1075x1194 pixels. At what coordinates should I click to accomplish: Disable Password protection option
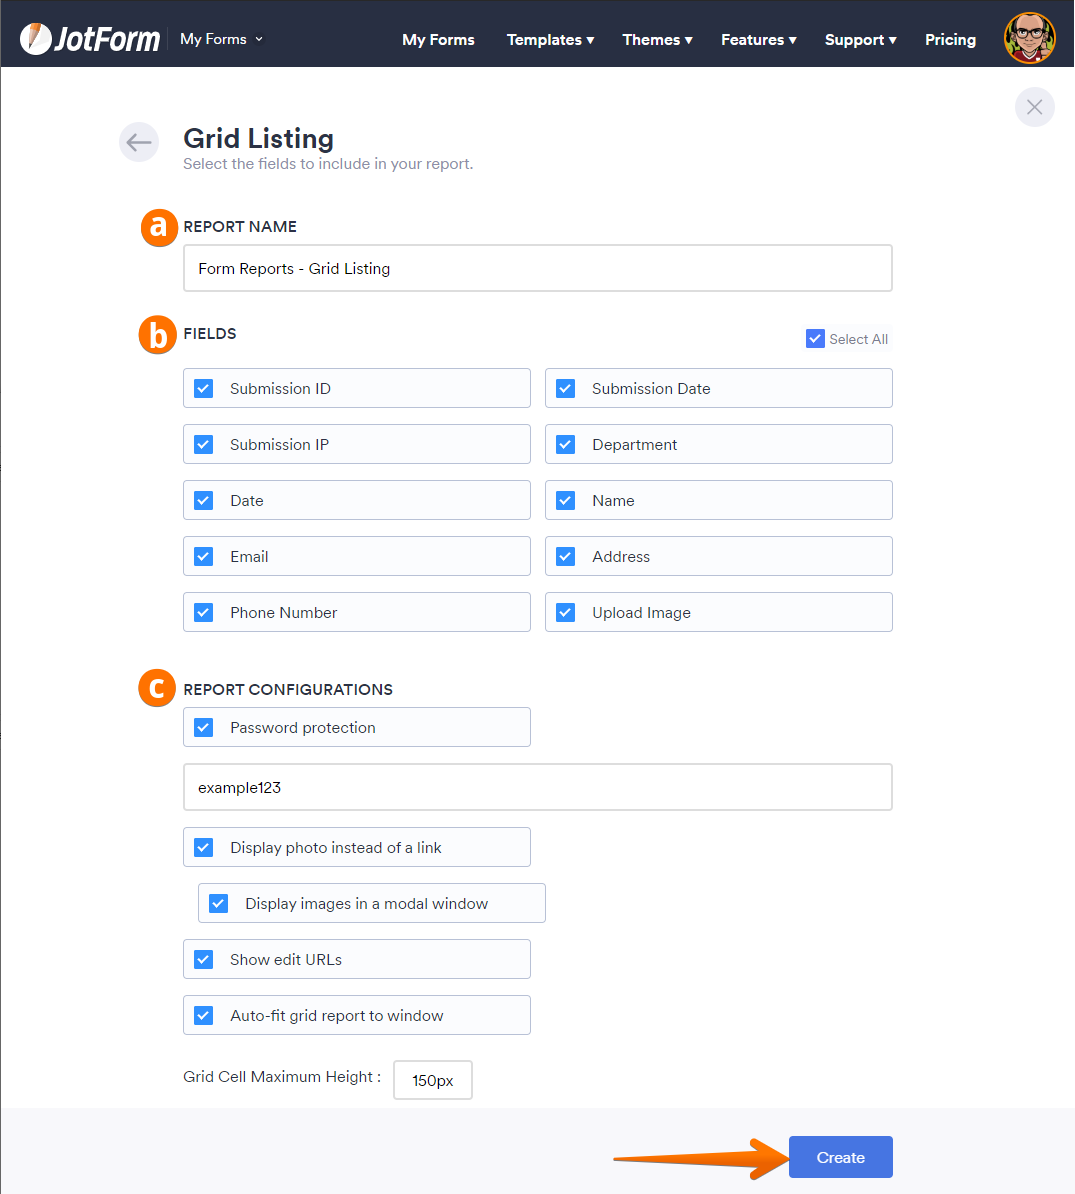tap(203, 727)
